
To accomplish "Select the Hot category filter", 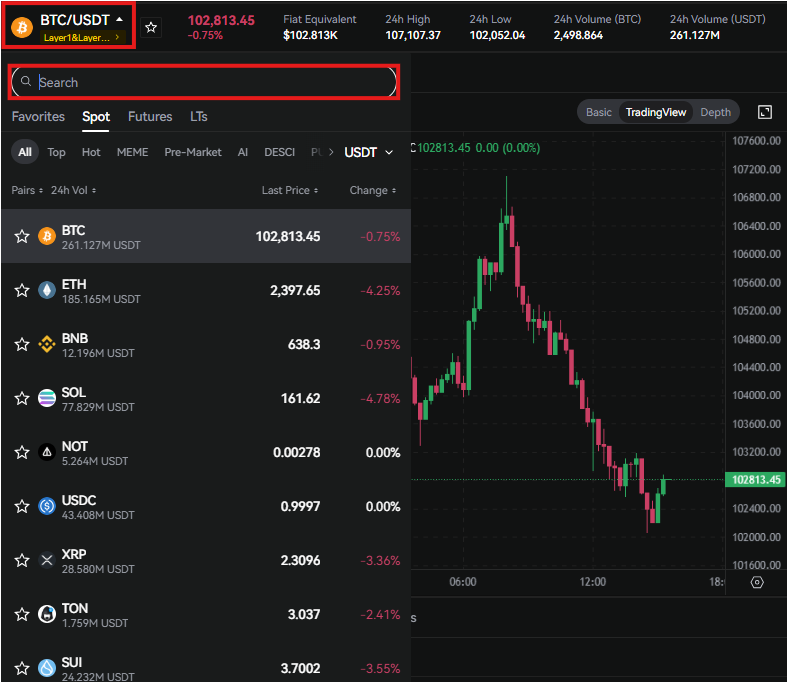I will (91, 152).
